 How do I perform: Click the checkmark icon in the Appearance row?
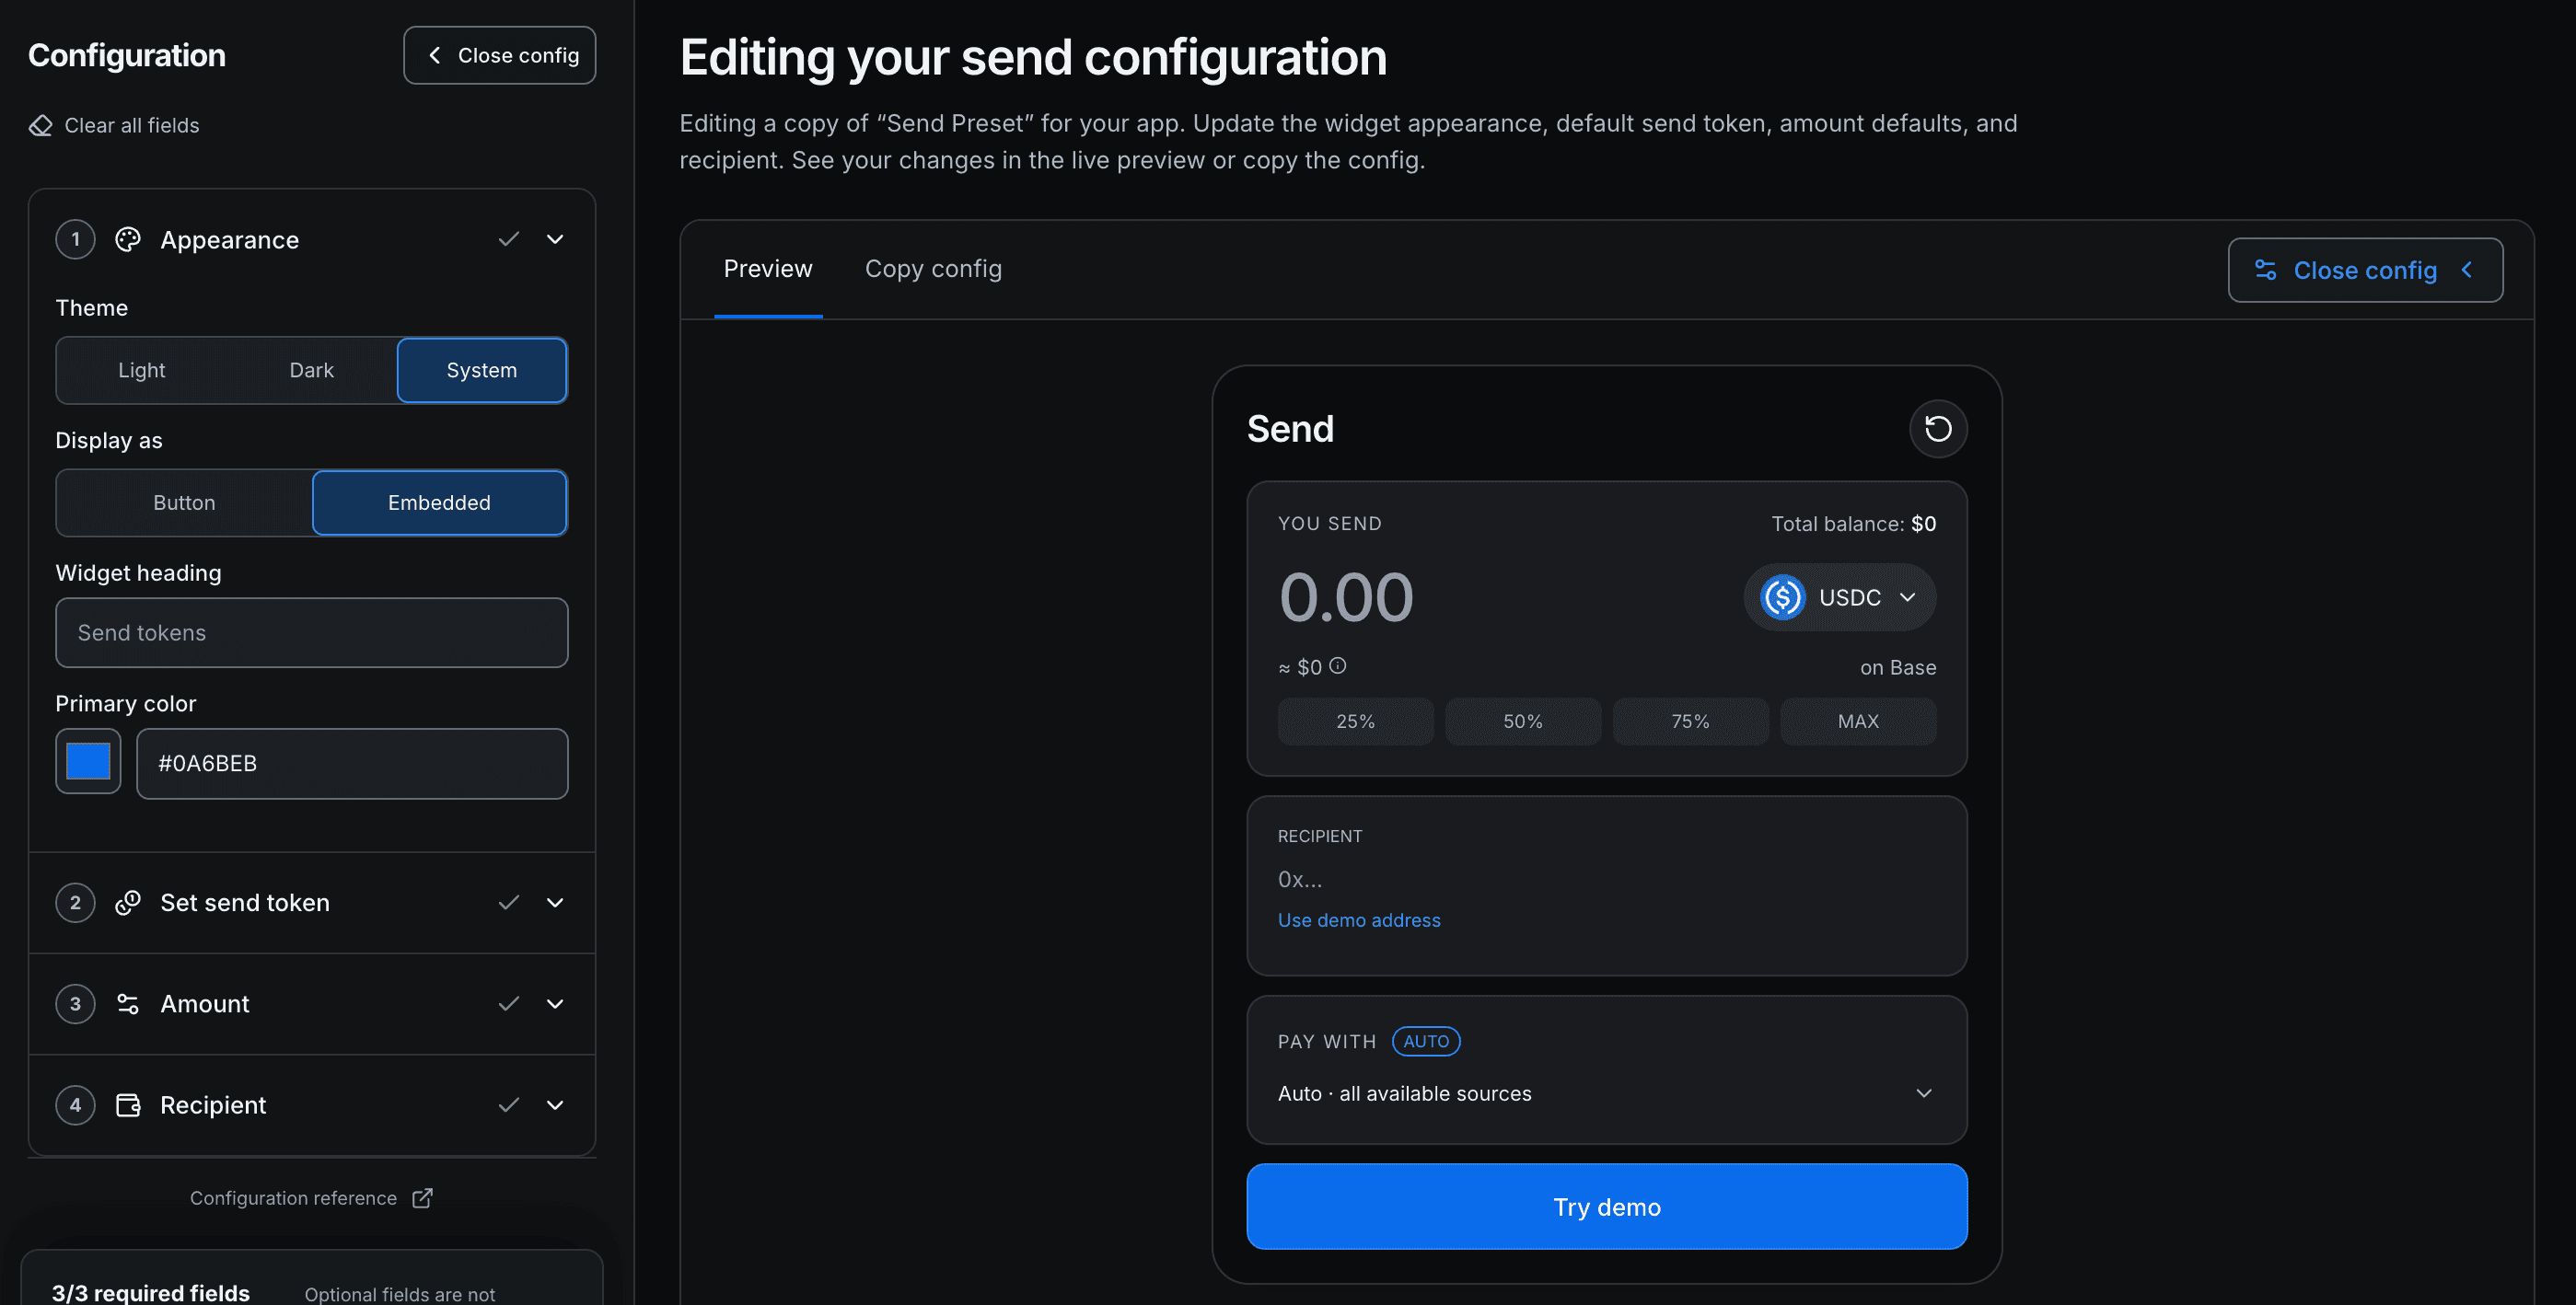pyautogui.click(x=508, y=239)
